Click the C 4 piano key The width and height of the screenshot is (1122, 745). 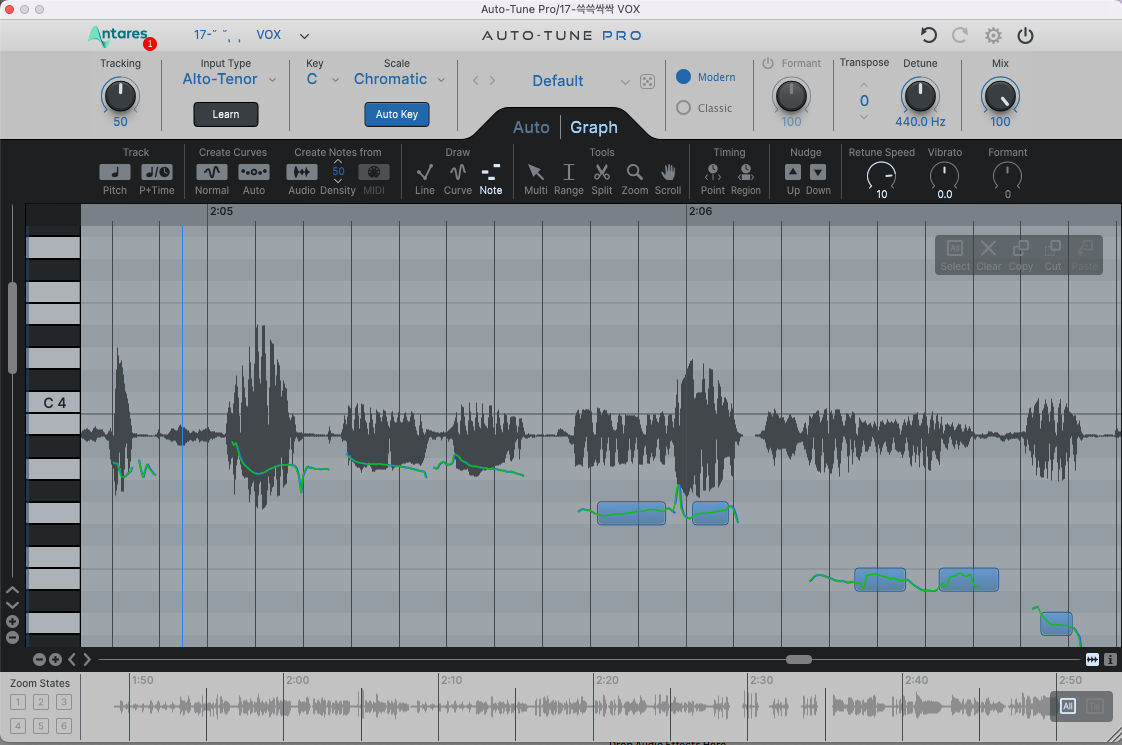tap(53, 403)
